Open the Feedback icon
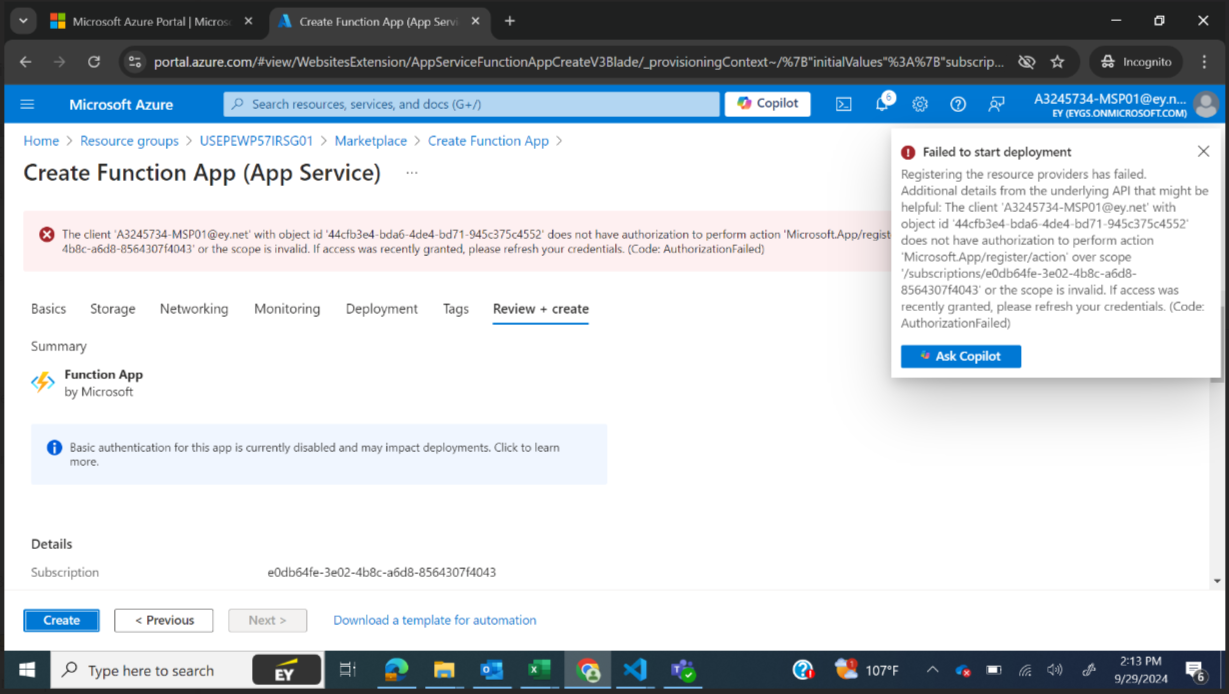 coord(996,104)
